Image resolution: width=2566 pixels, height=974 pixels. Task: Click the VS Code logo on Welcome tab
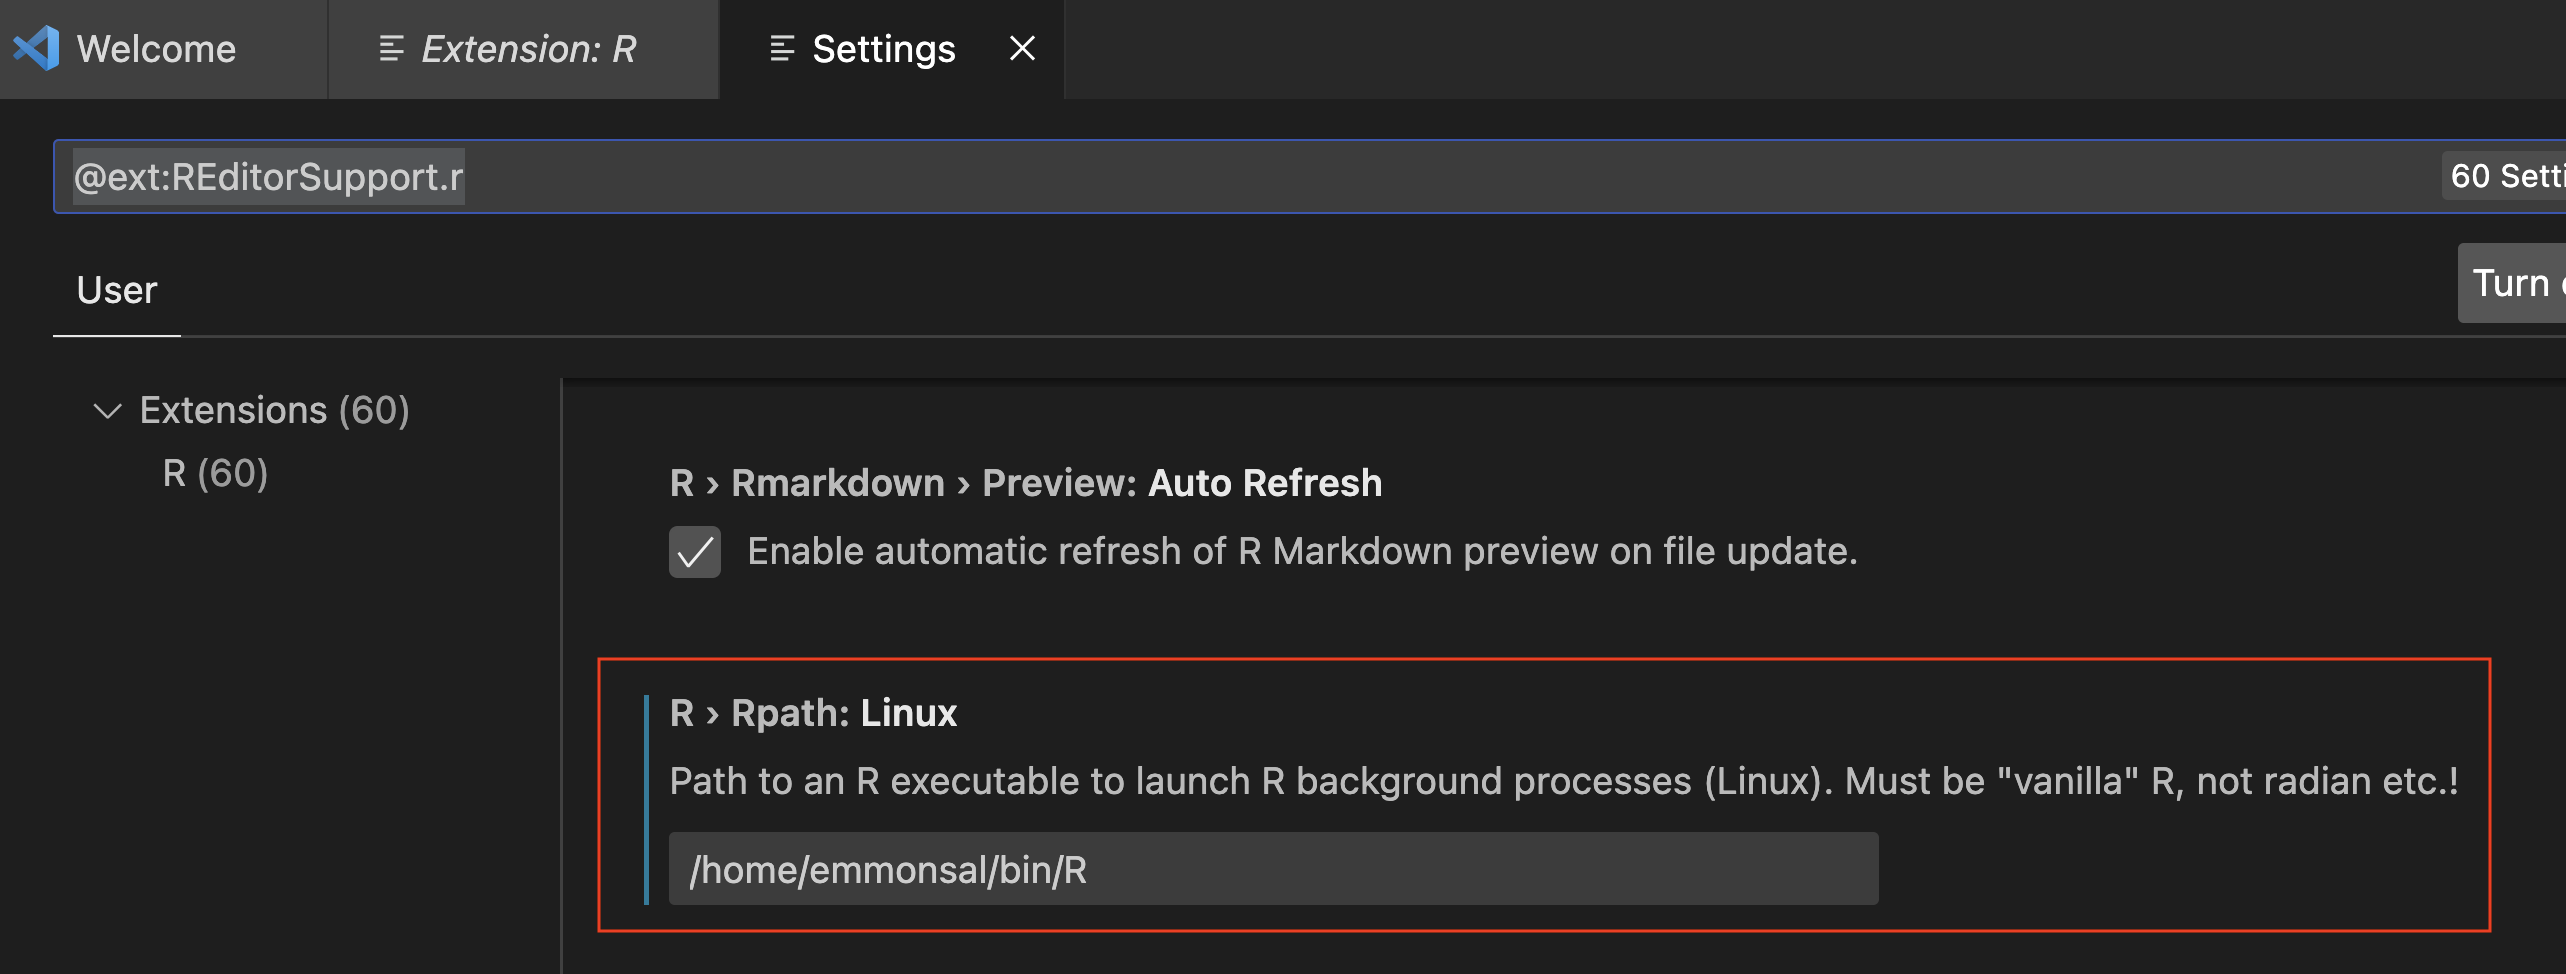click(37, 49)
